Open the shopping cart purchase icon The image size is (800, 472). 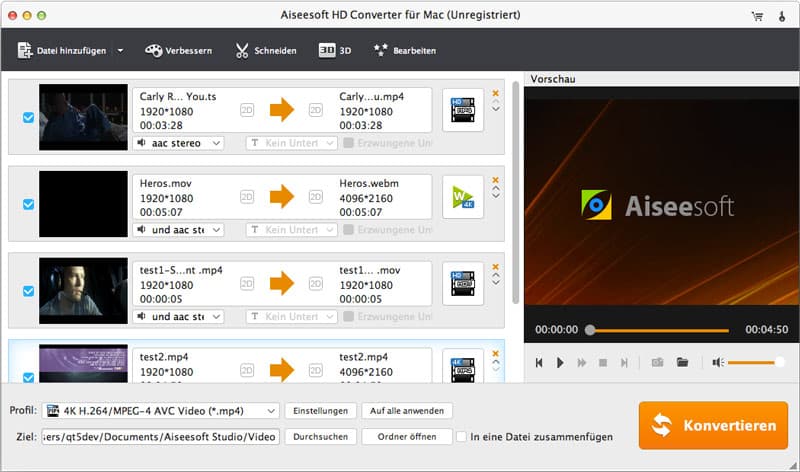coord(758,16)
